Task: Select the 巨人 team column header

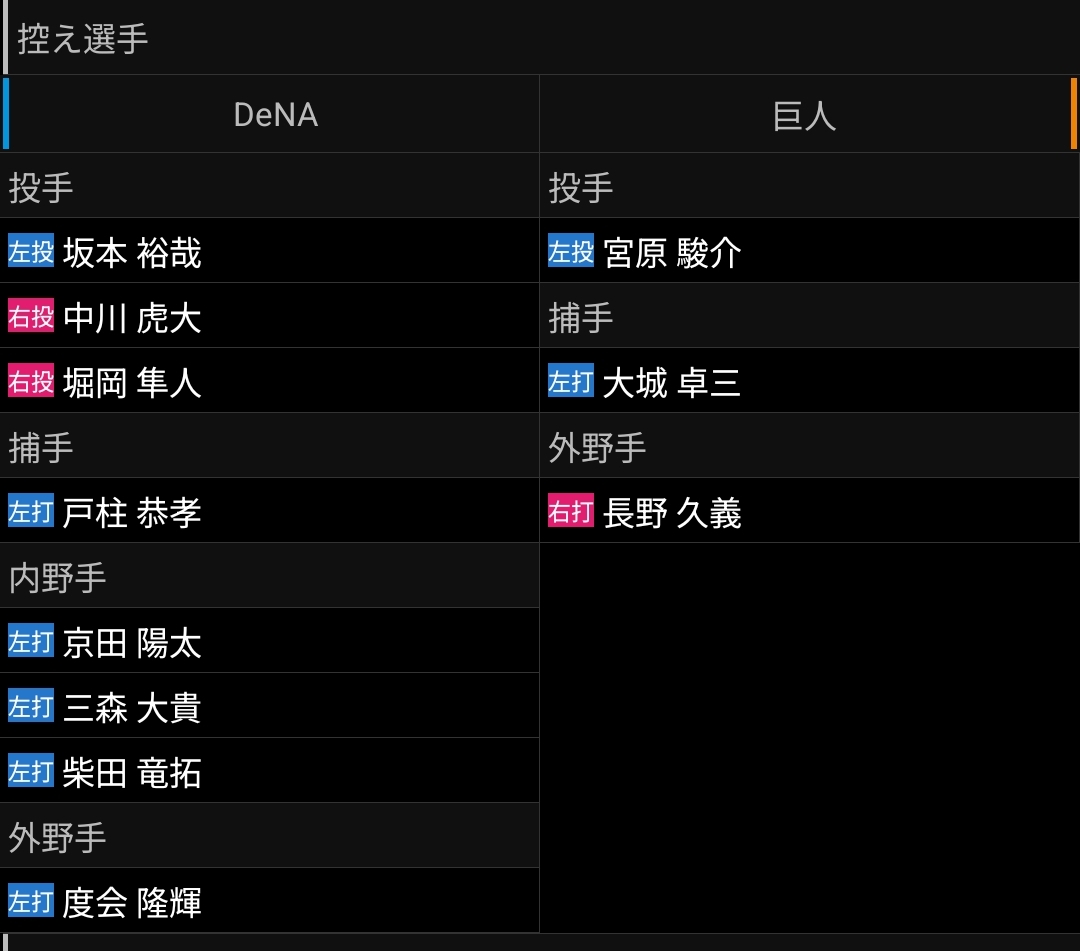Action: click(x=805, y=115)
